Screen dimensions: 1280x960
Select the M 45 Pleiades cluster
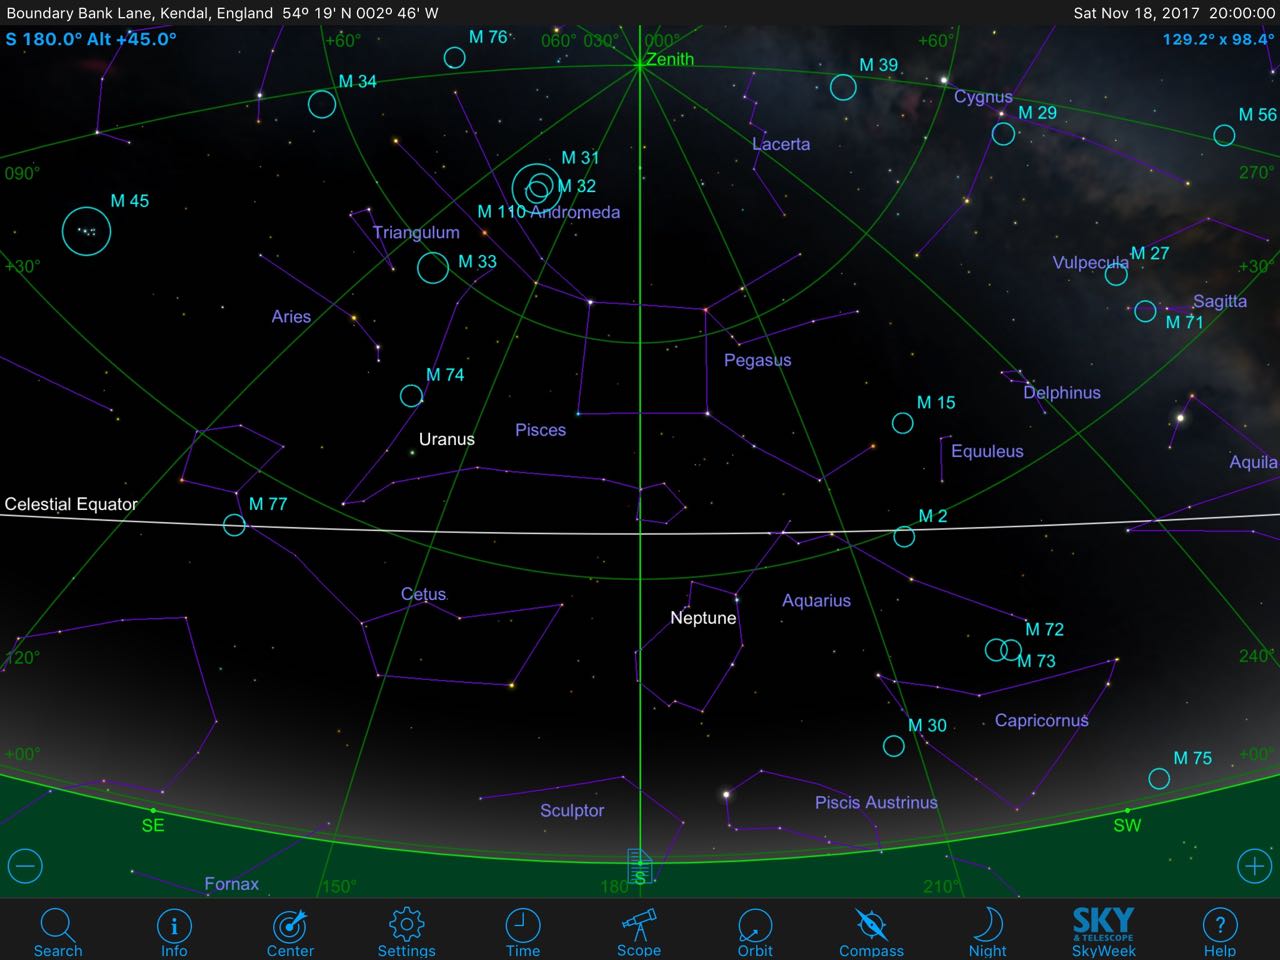86,231
